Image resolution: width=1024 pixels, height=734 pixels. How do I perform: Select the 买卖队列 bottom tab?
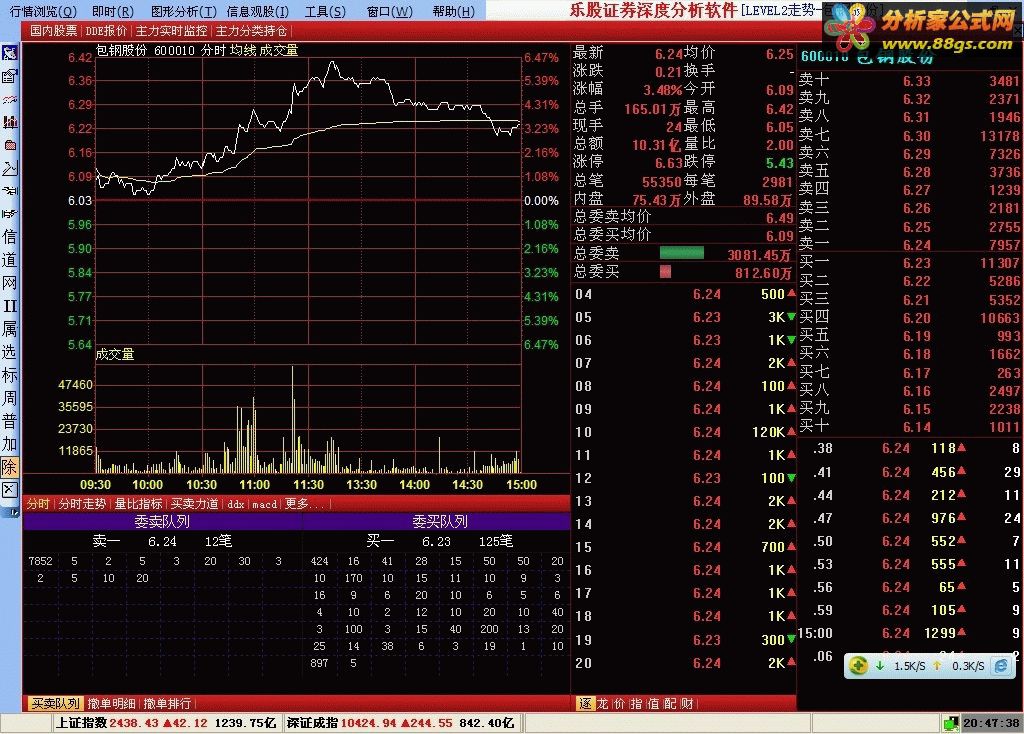(56, 703)
